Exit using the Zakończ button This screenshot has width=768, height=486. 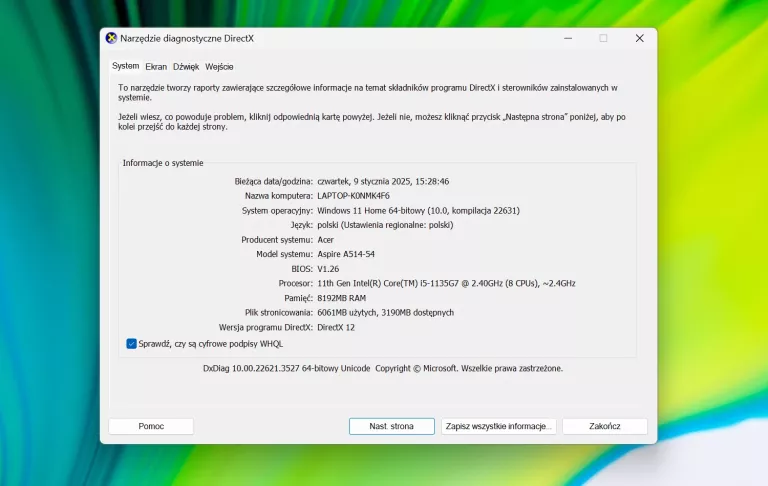604,426
